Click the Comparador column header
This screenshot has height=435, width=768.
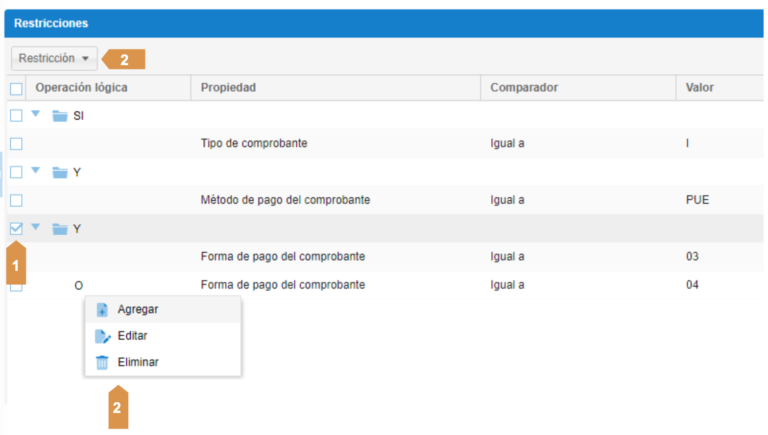click(x=524, y=88)
